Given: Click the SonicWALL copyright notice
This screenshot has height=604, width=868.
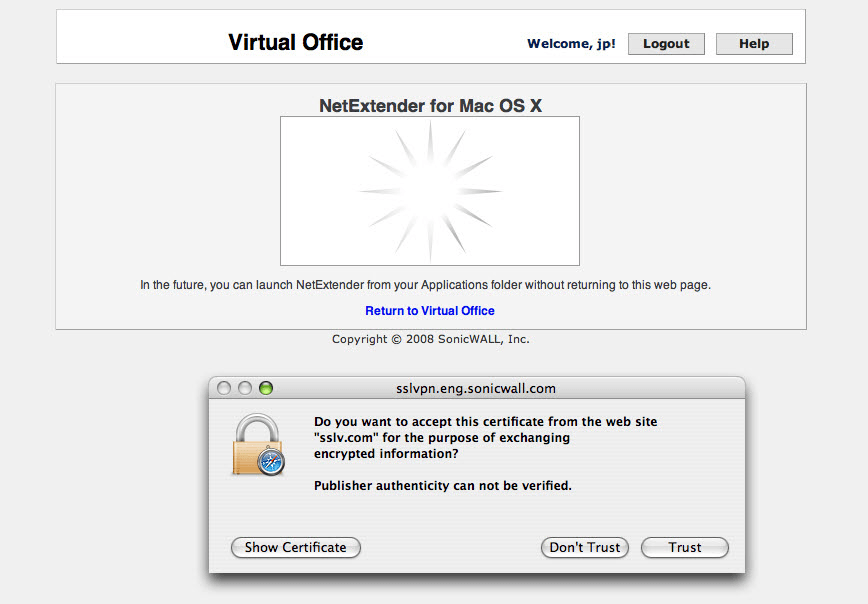Looking at the screenshot, I should (429, 339).
